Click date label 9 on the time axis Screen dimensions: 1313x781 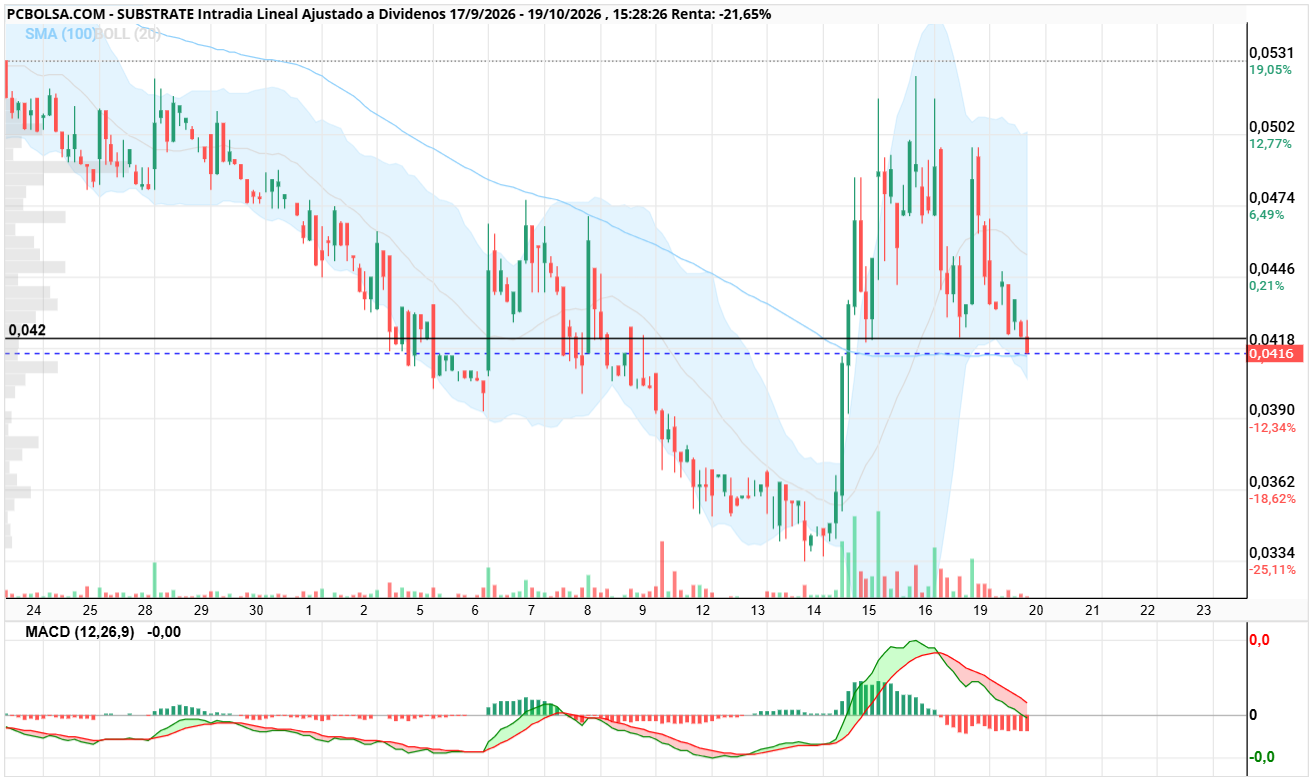pos(643,610)
